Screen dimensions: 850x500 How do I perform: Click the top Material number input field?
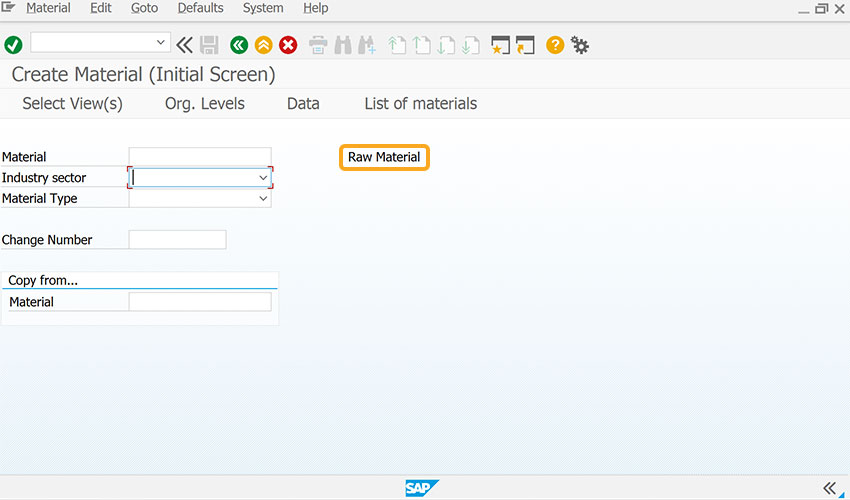(x=200, y=157)
